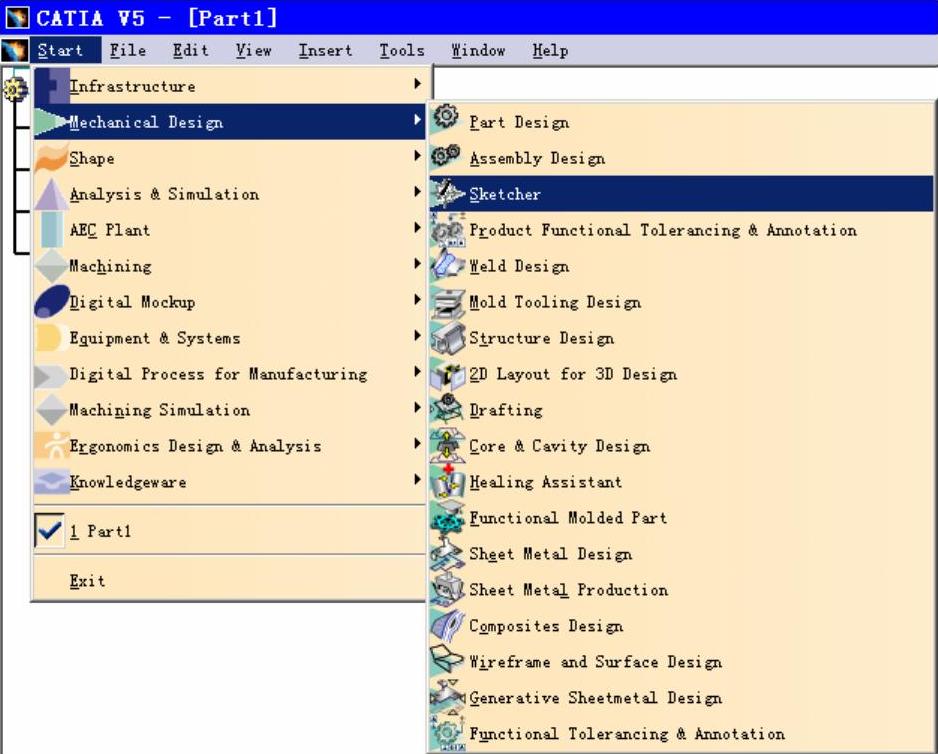Select the Ergonomics Design & Analysis category
938x754 pixels.
229,446
